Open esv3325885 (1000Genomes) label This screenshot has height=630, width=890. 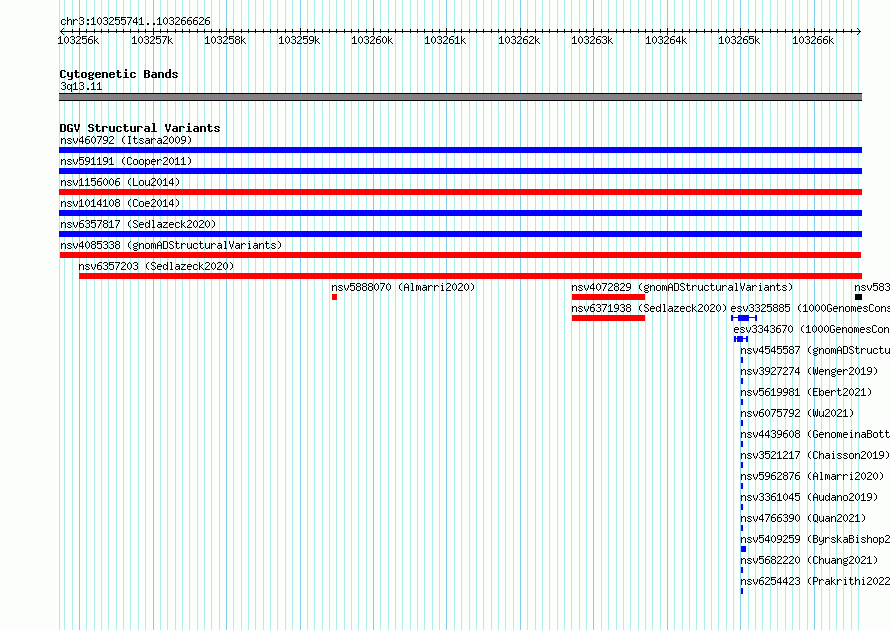810,308
